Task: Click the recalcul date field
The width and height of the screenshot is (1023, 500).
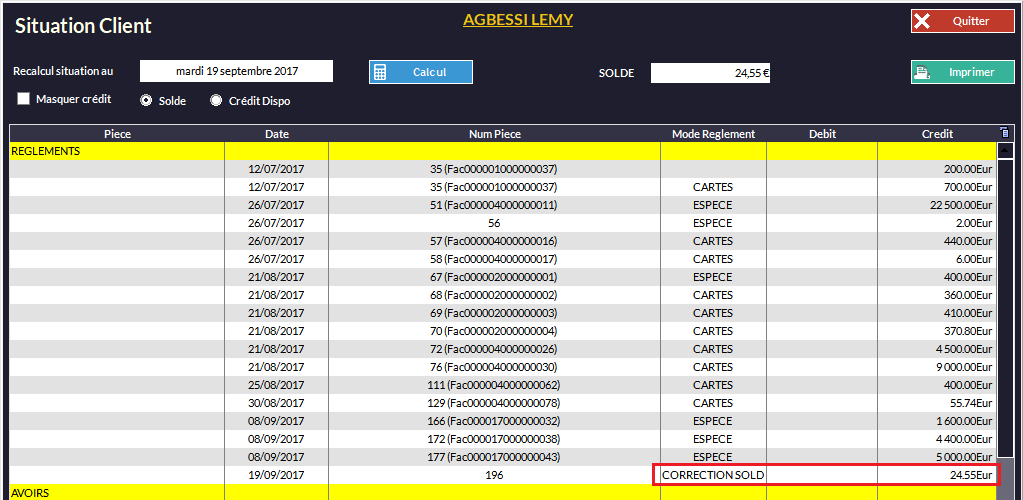Action: [x=236, y=71]
